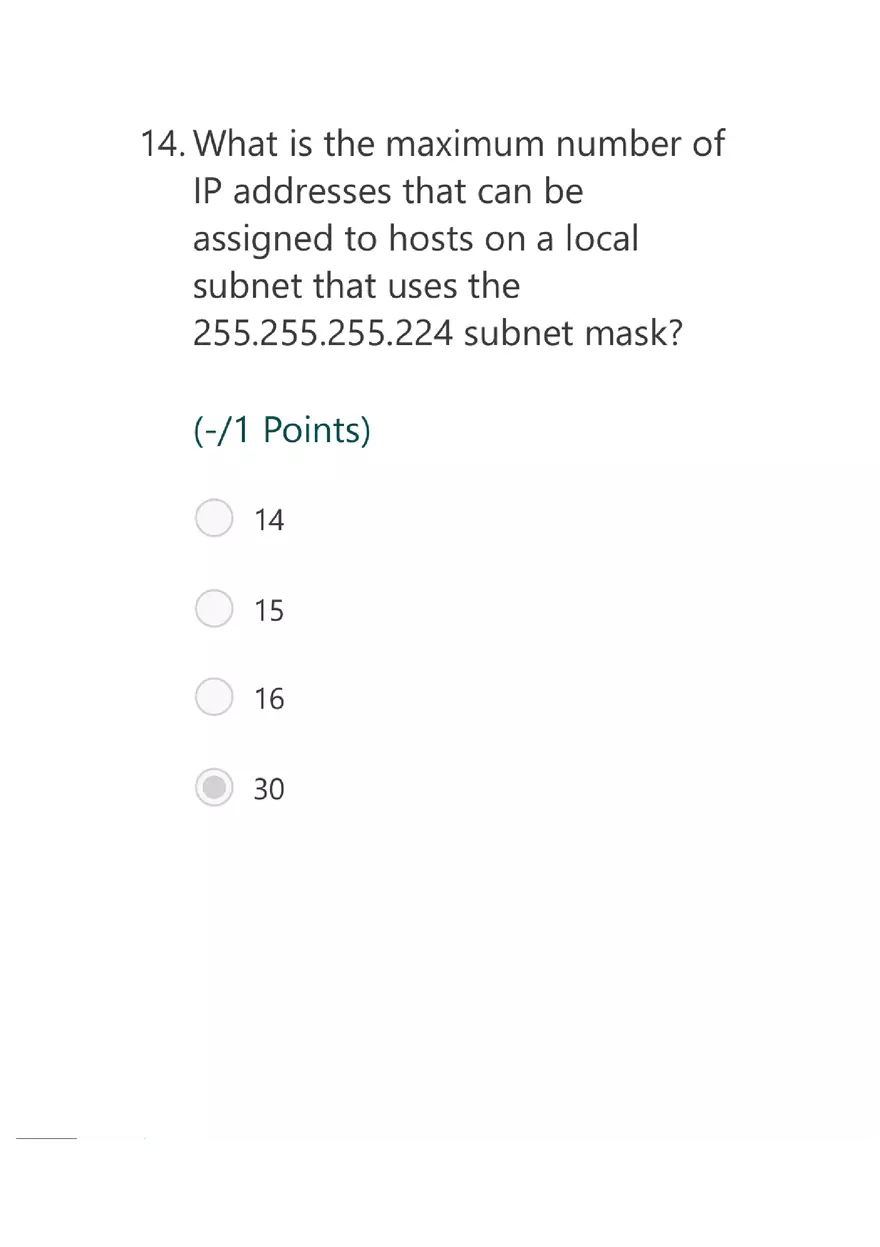Choose the radio button next to 15
The height and width of the screenshot is (1247, 880).
(214, 609)
